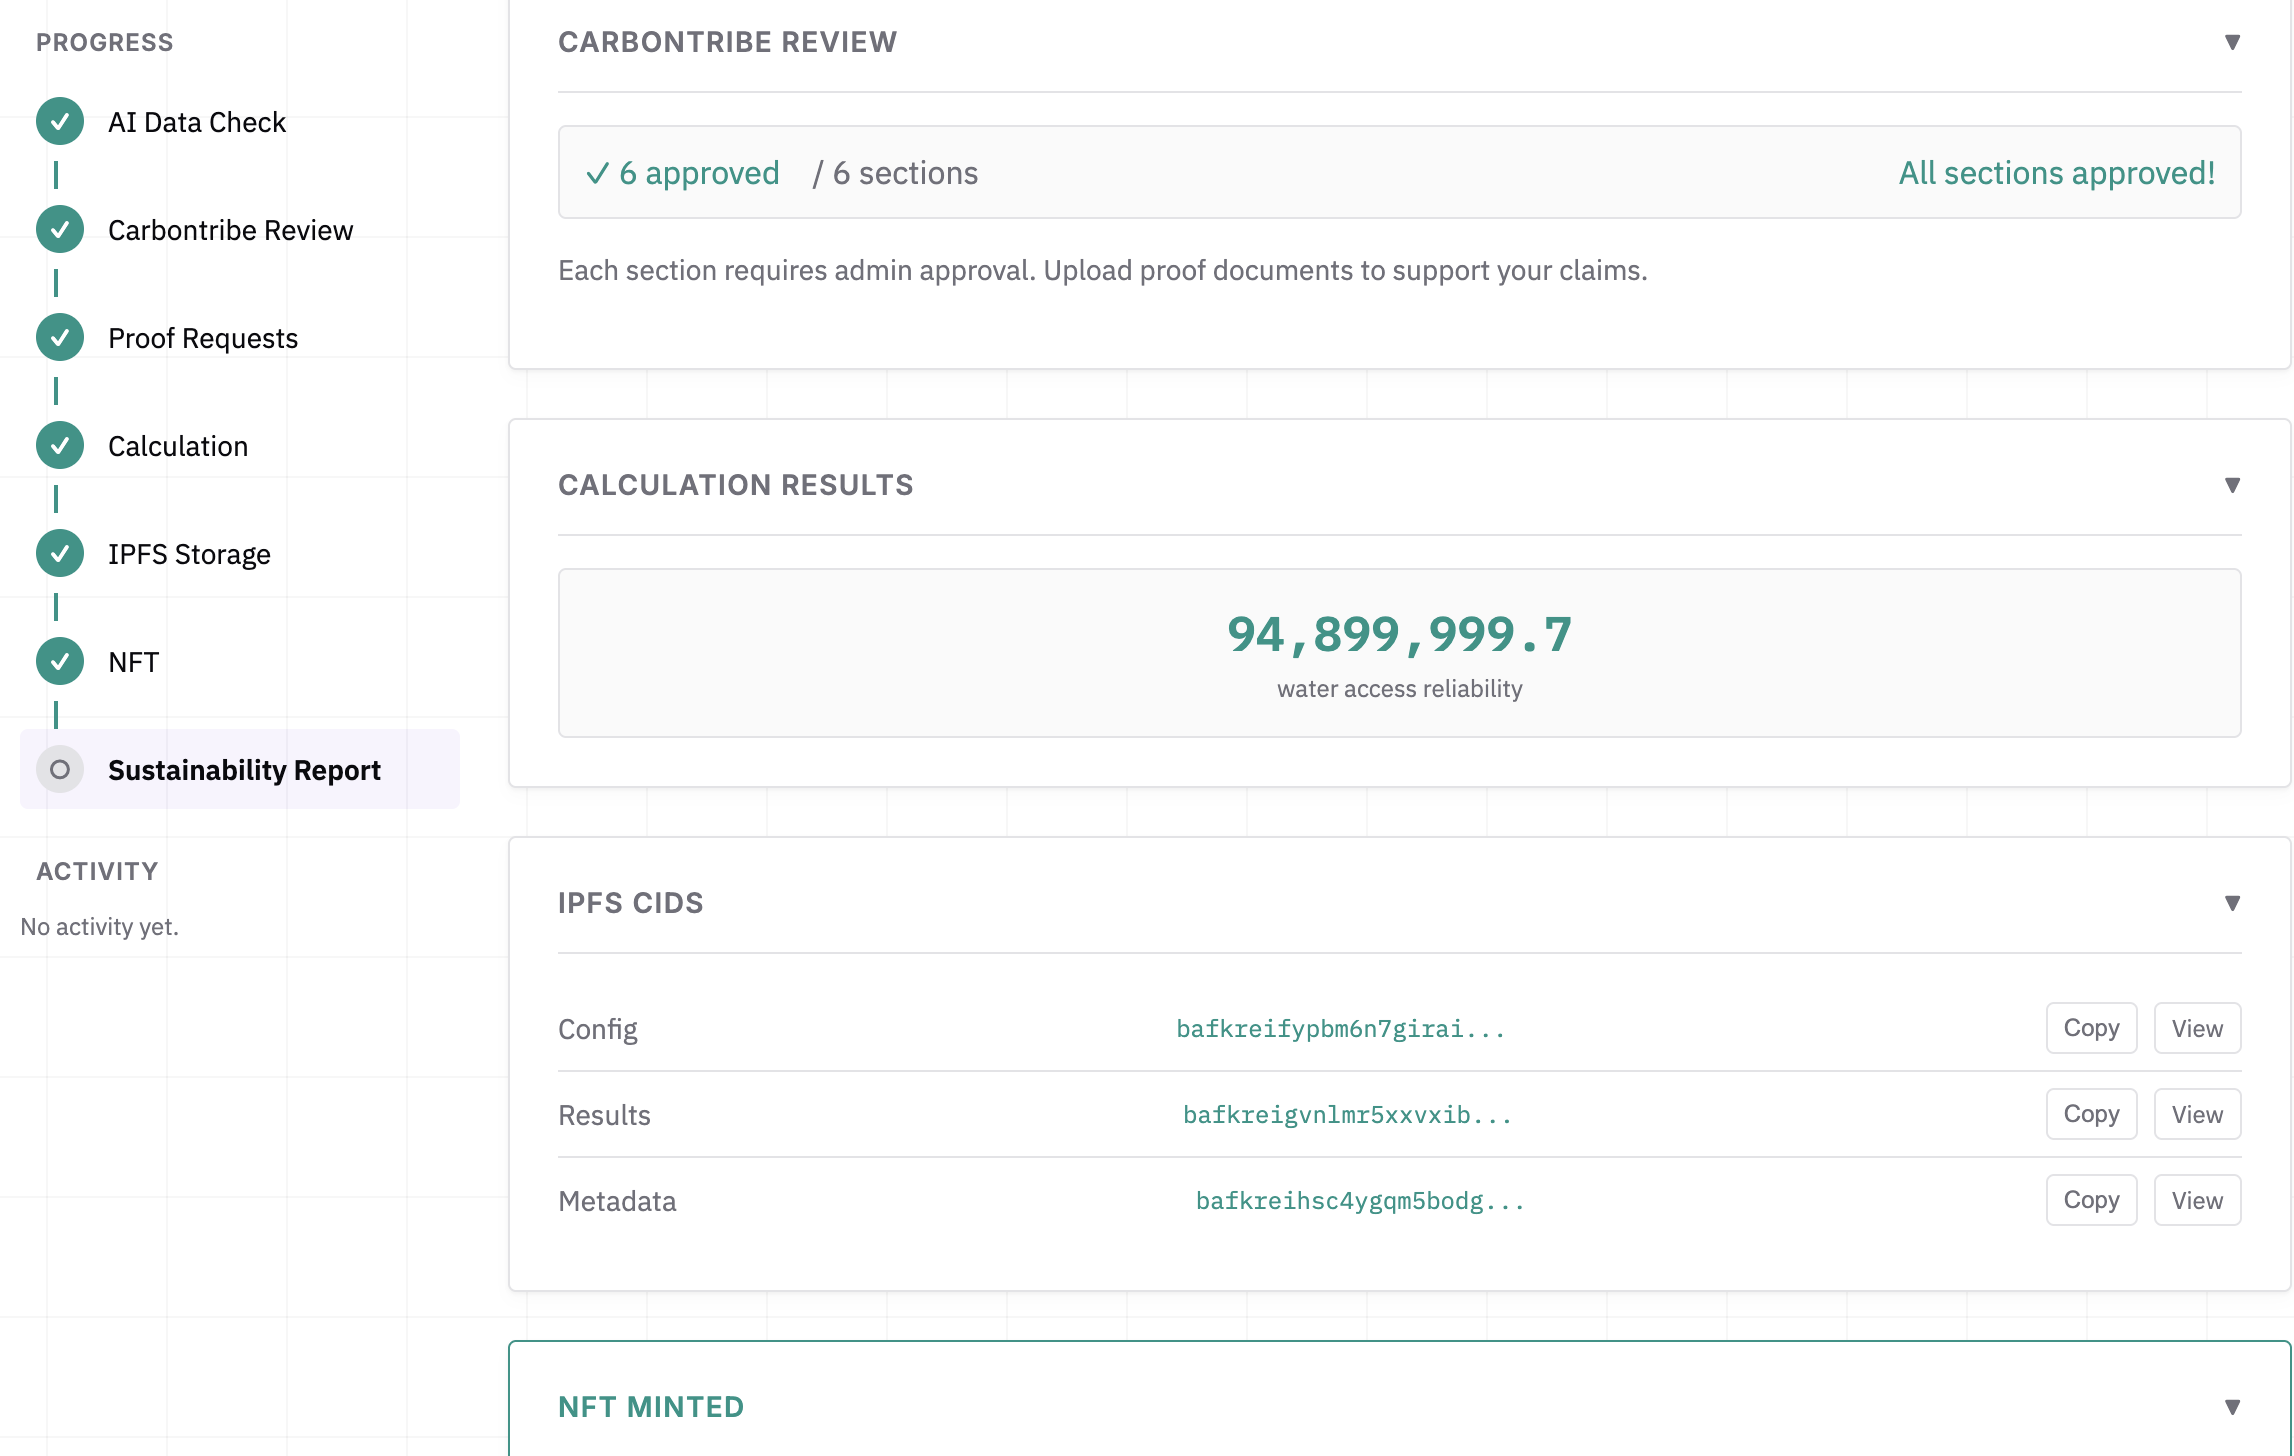Click the bafkreihsc4ygqm5bodg... Metadata hash

pyautogui.click(x=1360, y=1201)
